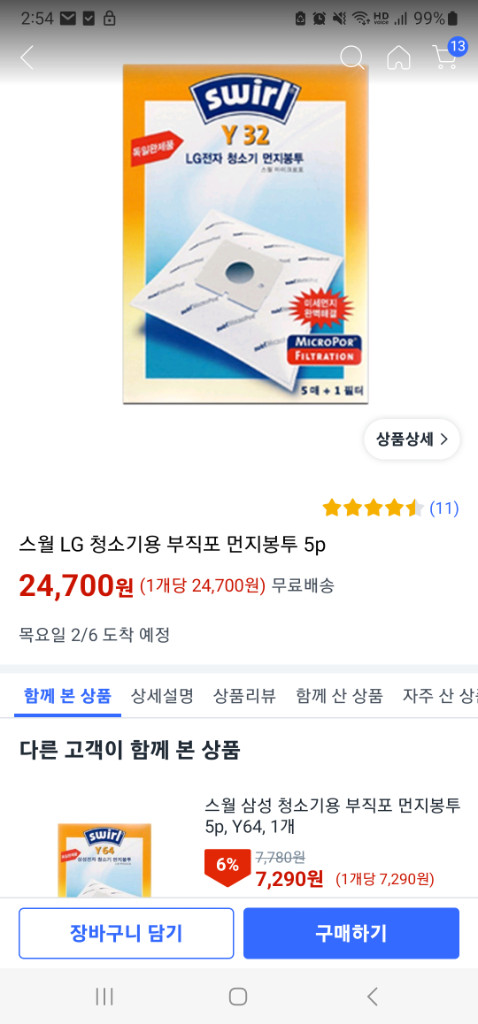
Task: Tap the Android back navigation button
Action: [x=372, y=996]
